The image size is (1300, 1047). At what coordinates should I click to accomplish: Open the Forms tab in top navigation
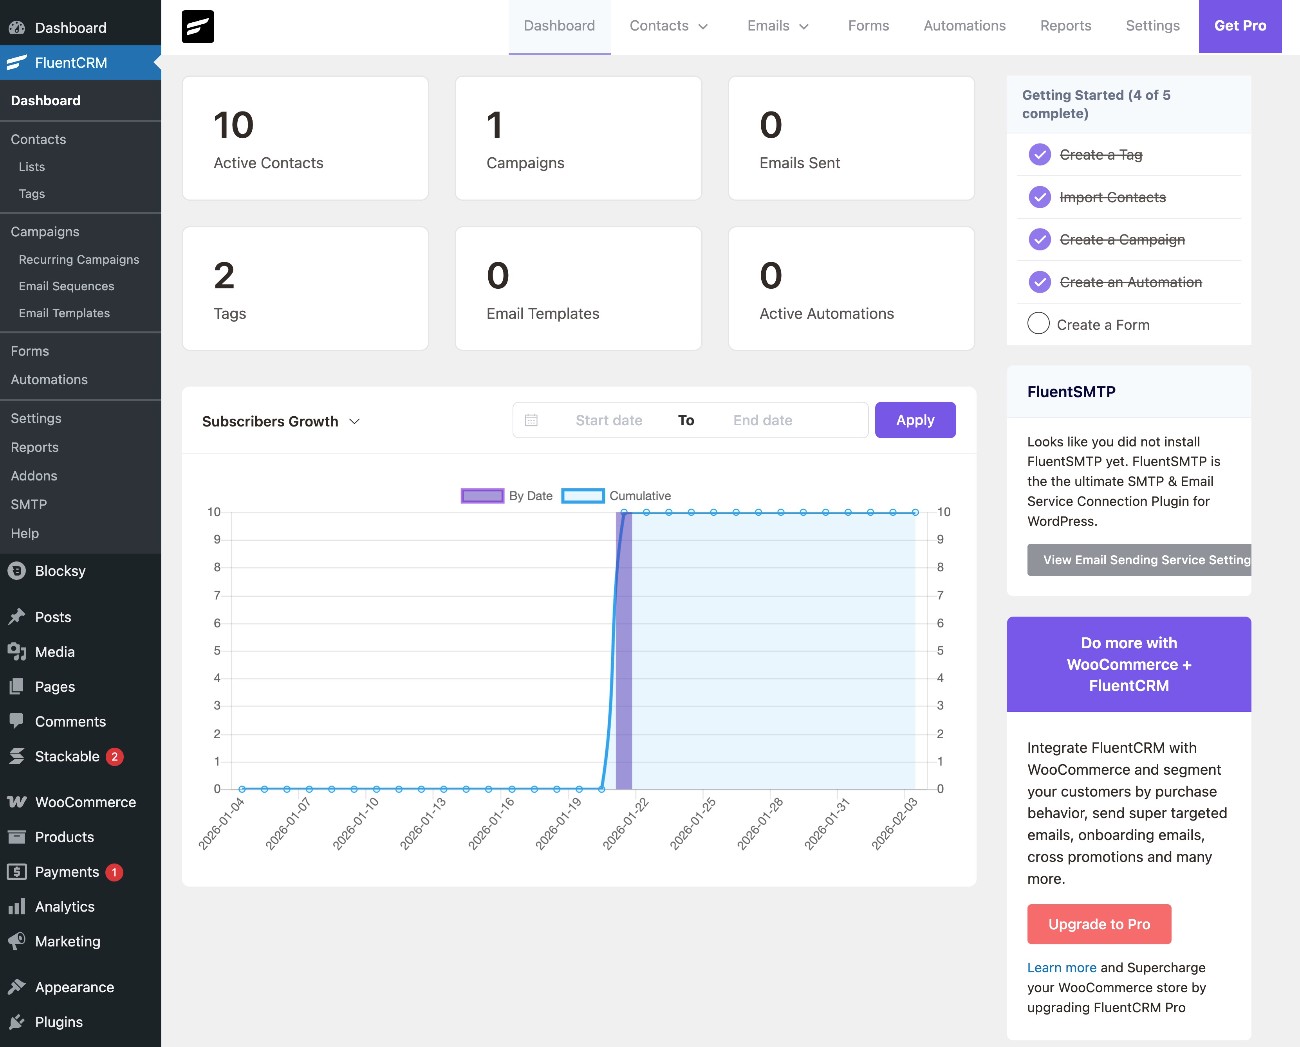pyautogui.click(x=868, y=26)
